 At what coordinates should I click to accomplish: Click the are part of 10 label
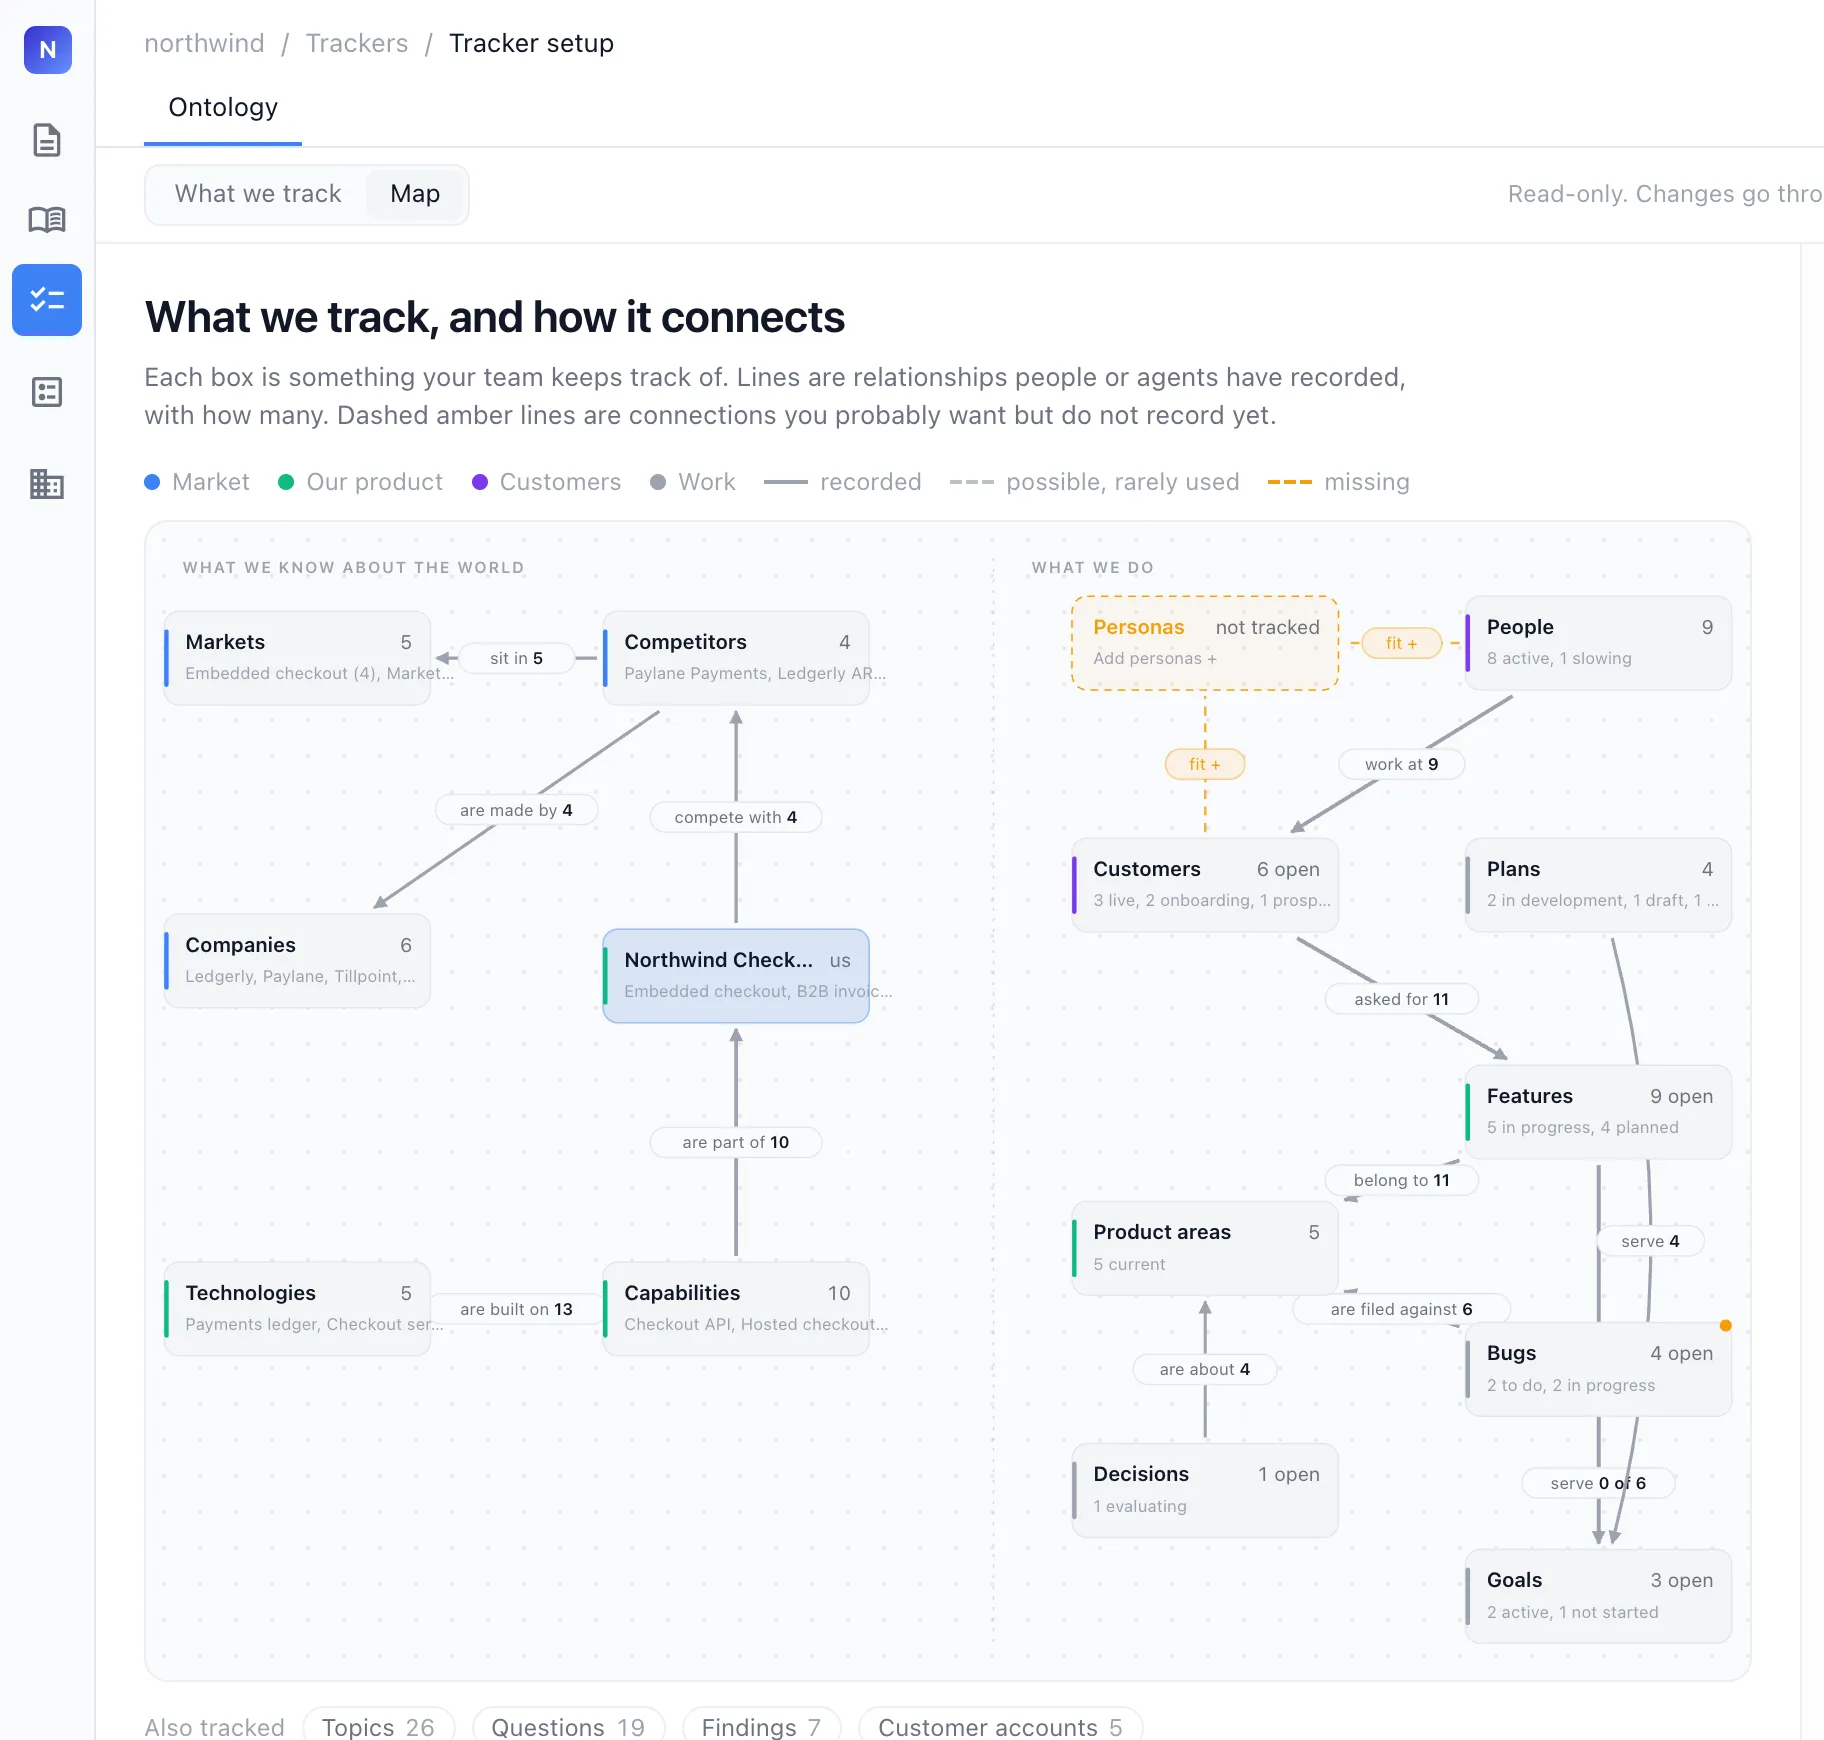[x=736, y=1142]
